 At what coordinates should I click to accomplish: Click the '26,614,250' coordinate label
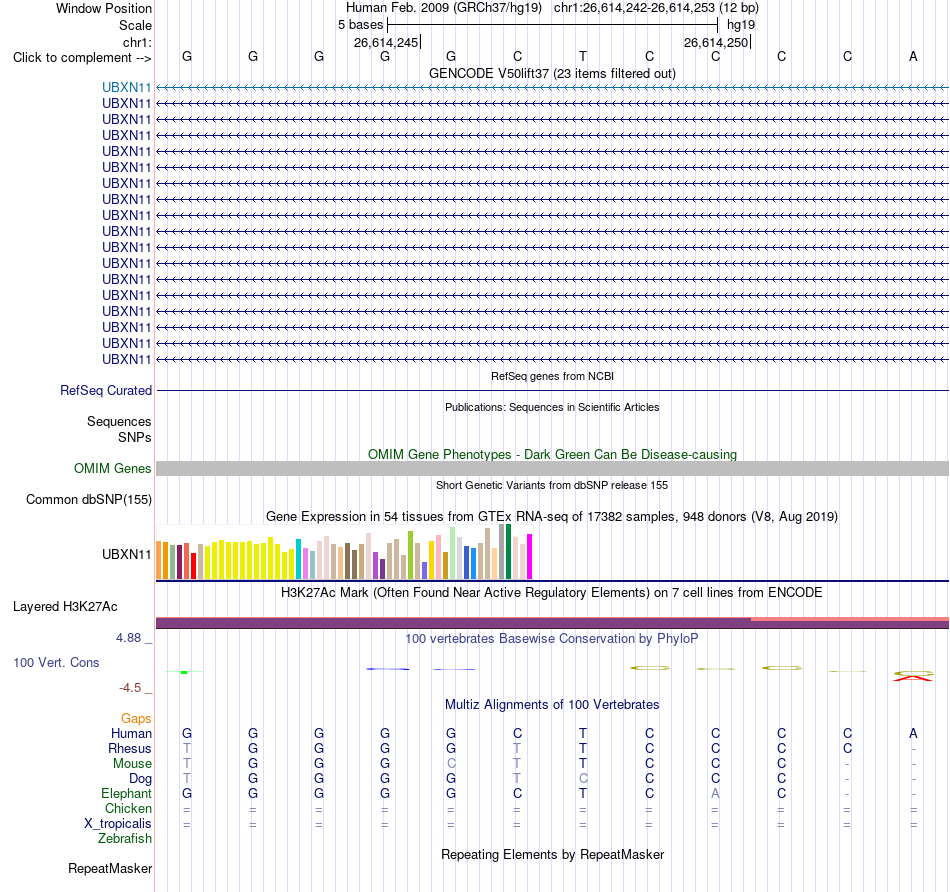click(x=716, y=42)
